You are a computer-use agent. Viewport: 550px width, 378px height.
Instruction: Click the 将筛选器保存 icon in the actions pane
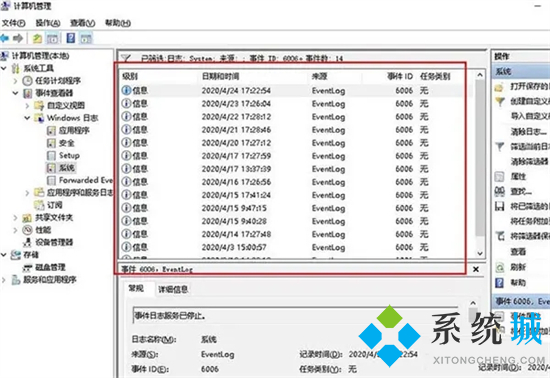[500, 236]
